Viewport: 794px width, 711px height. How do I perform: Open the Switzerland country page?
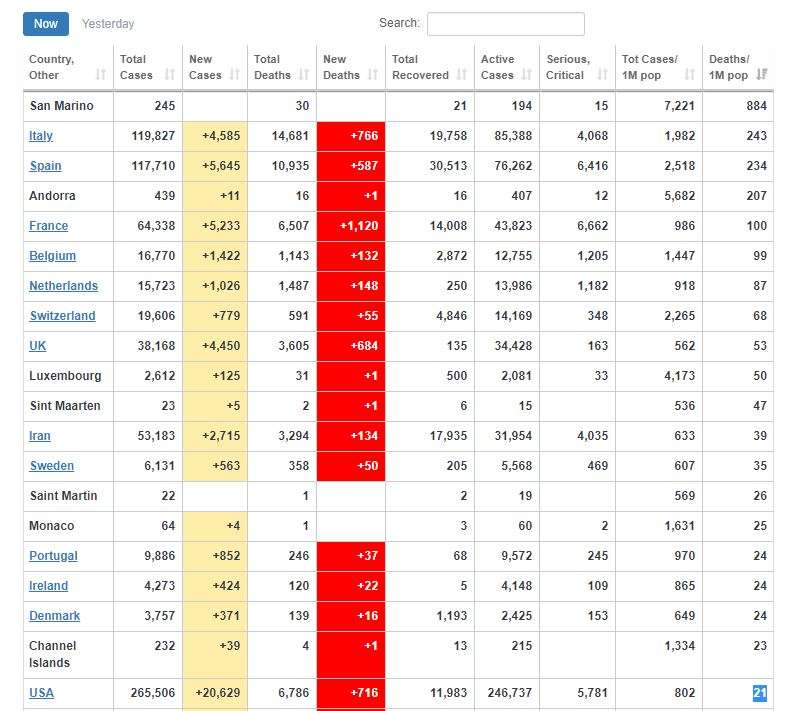[62, 316]
